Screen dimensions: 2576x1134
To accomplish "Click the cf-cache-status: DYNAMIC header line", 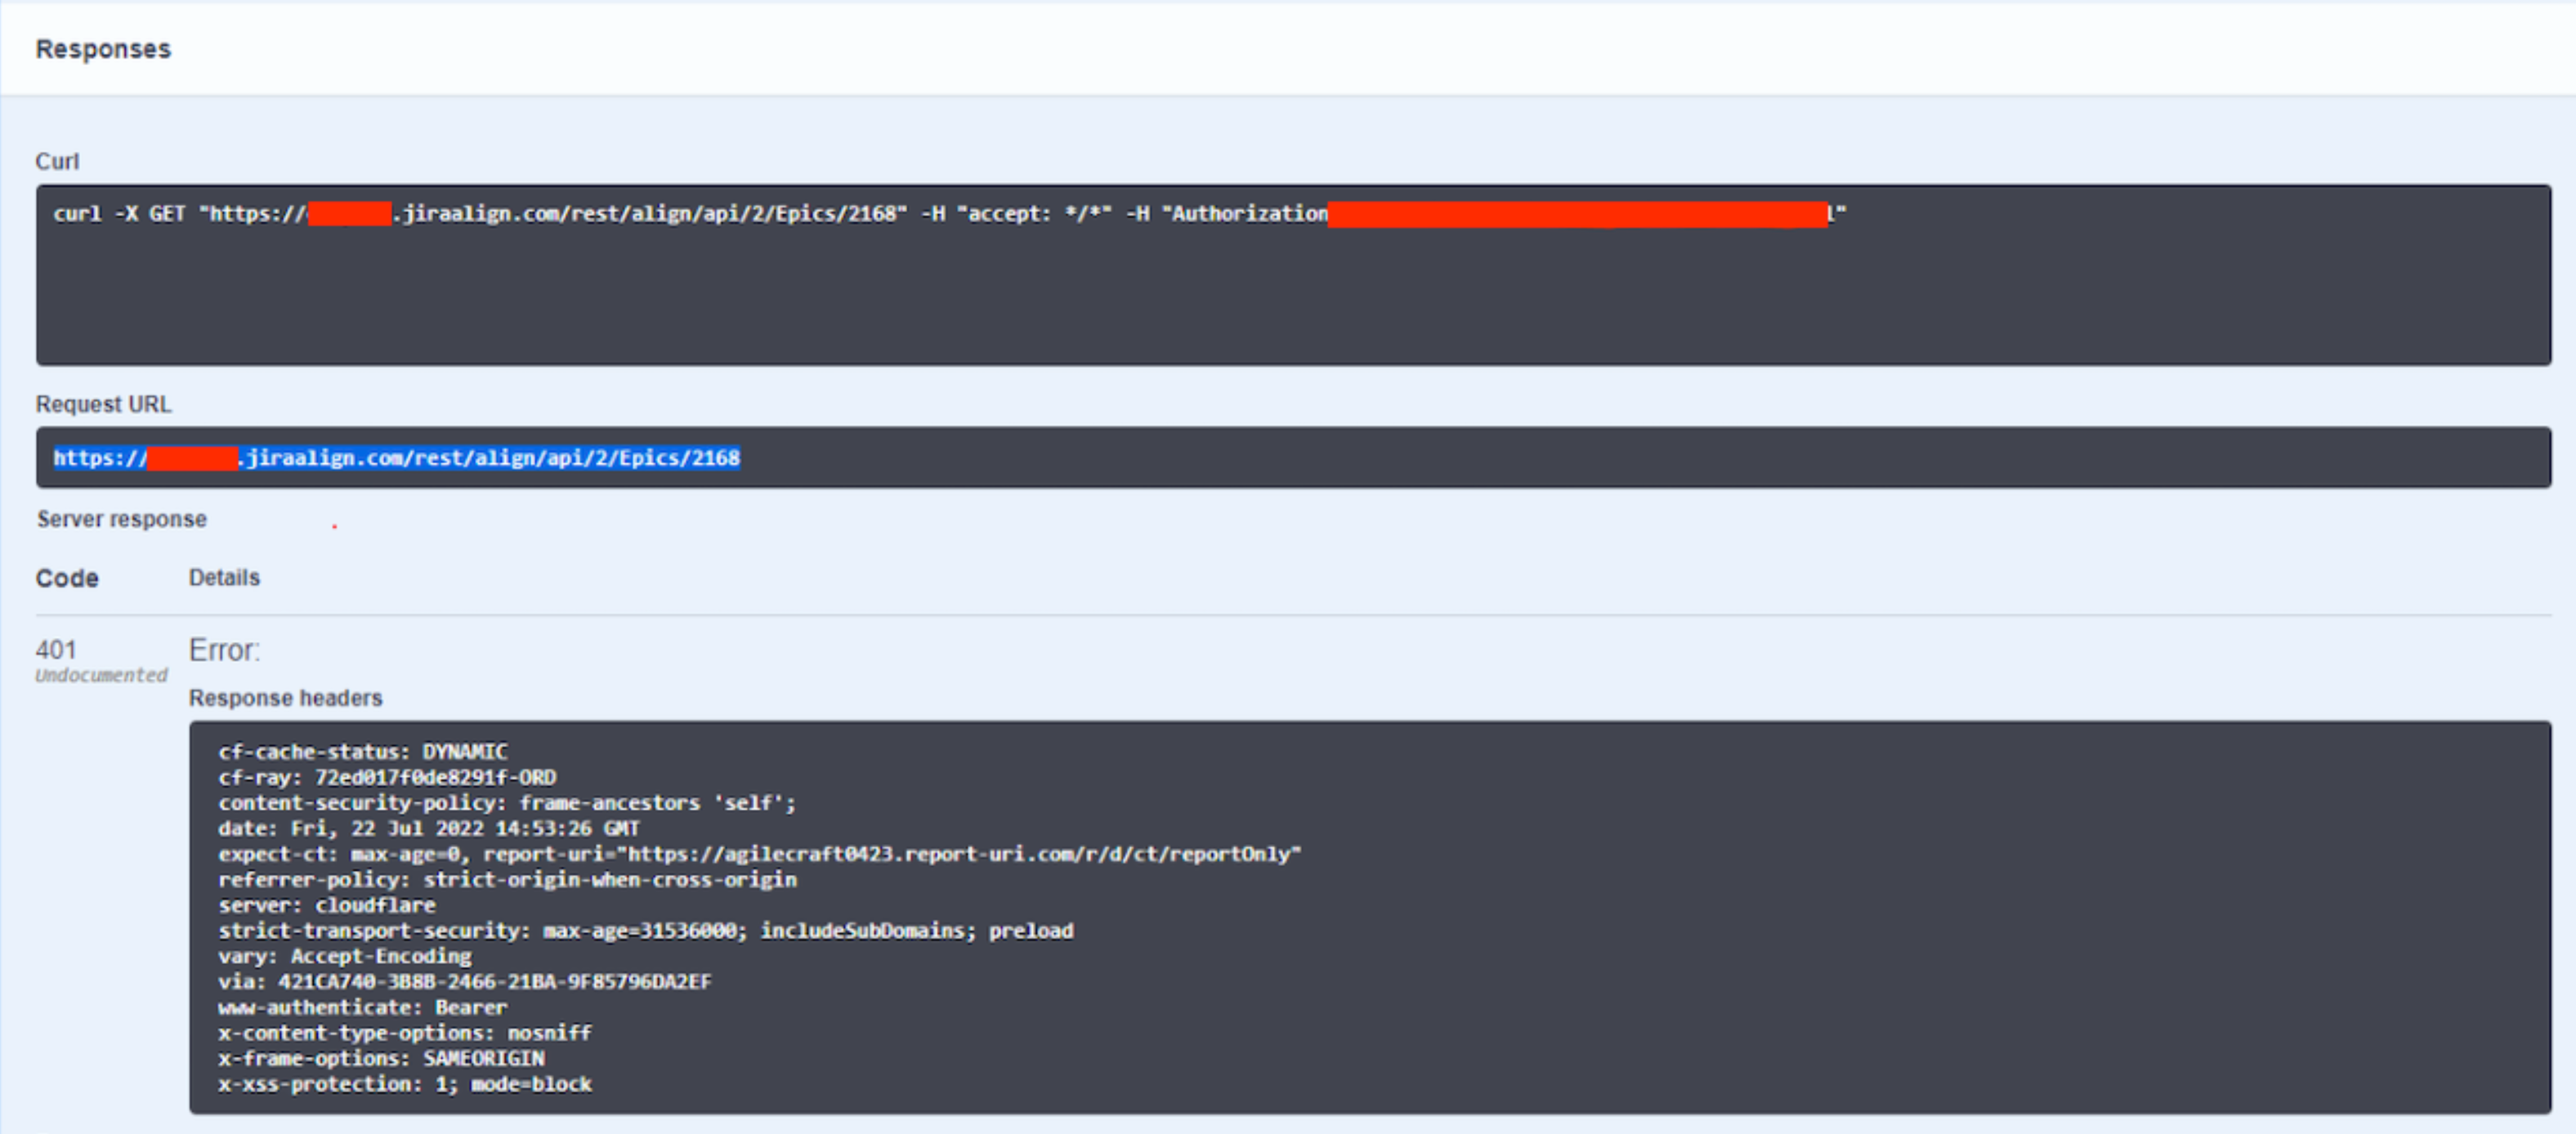I will (x=362, y=751).
